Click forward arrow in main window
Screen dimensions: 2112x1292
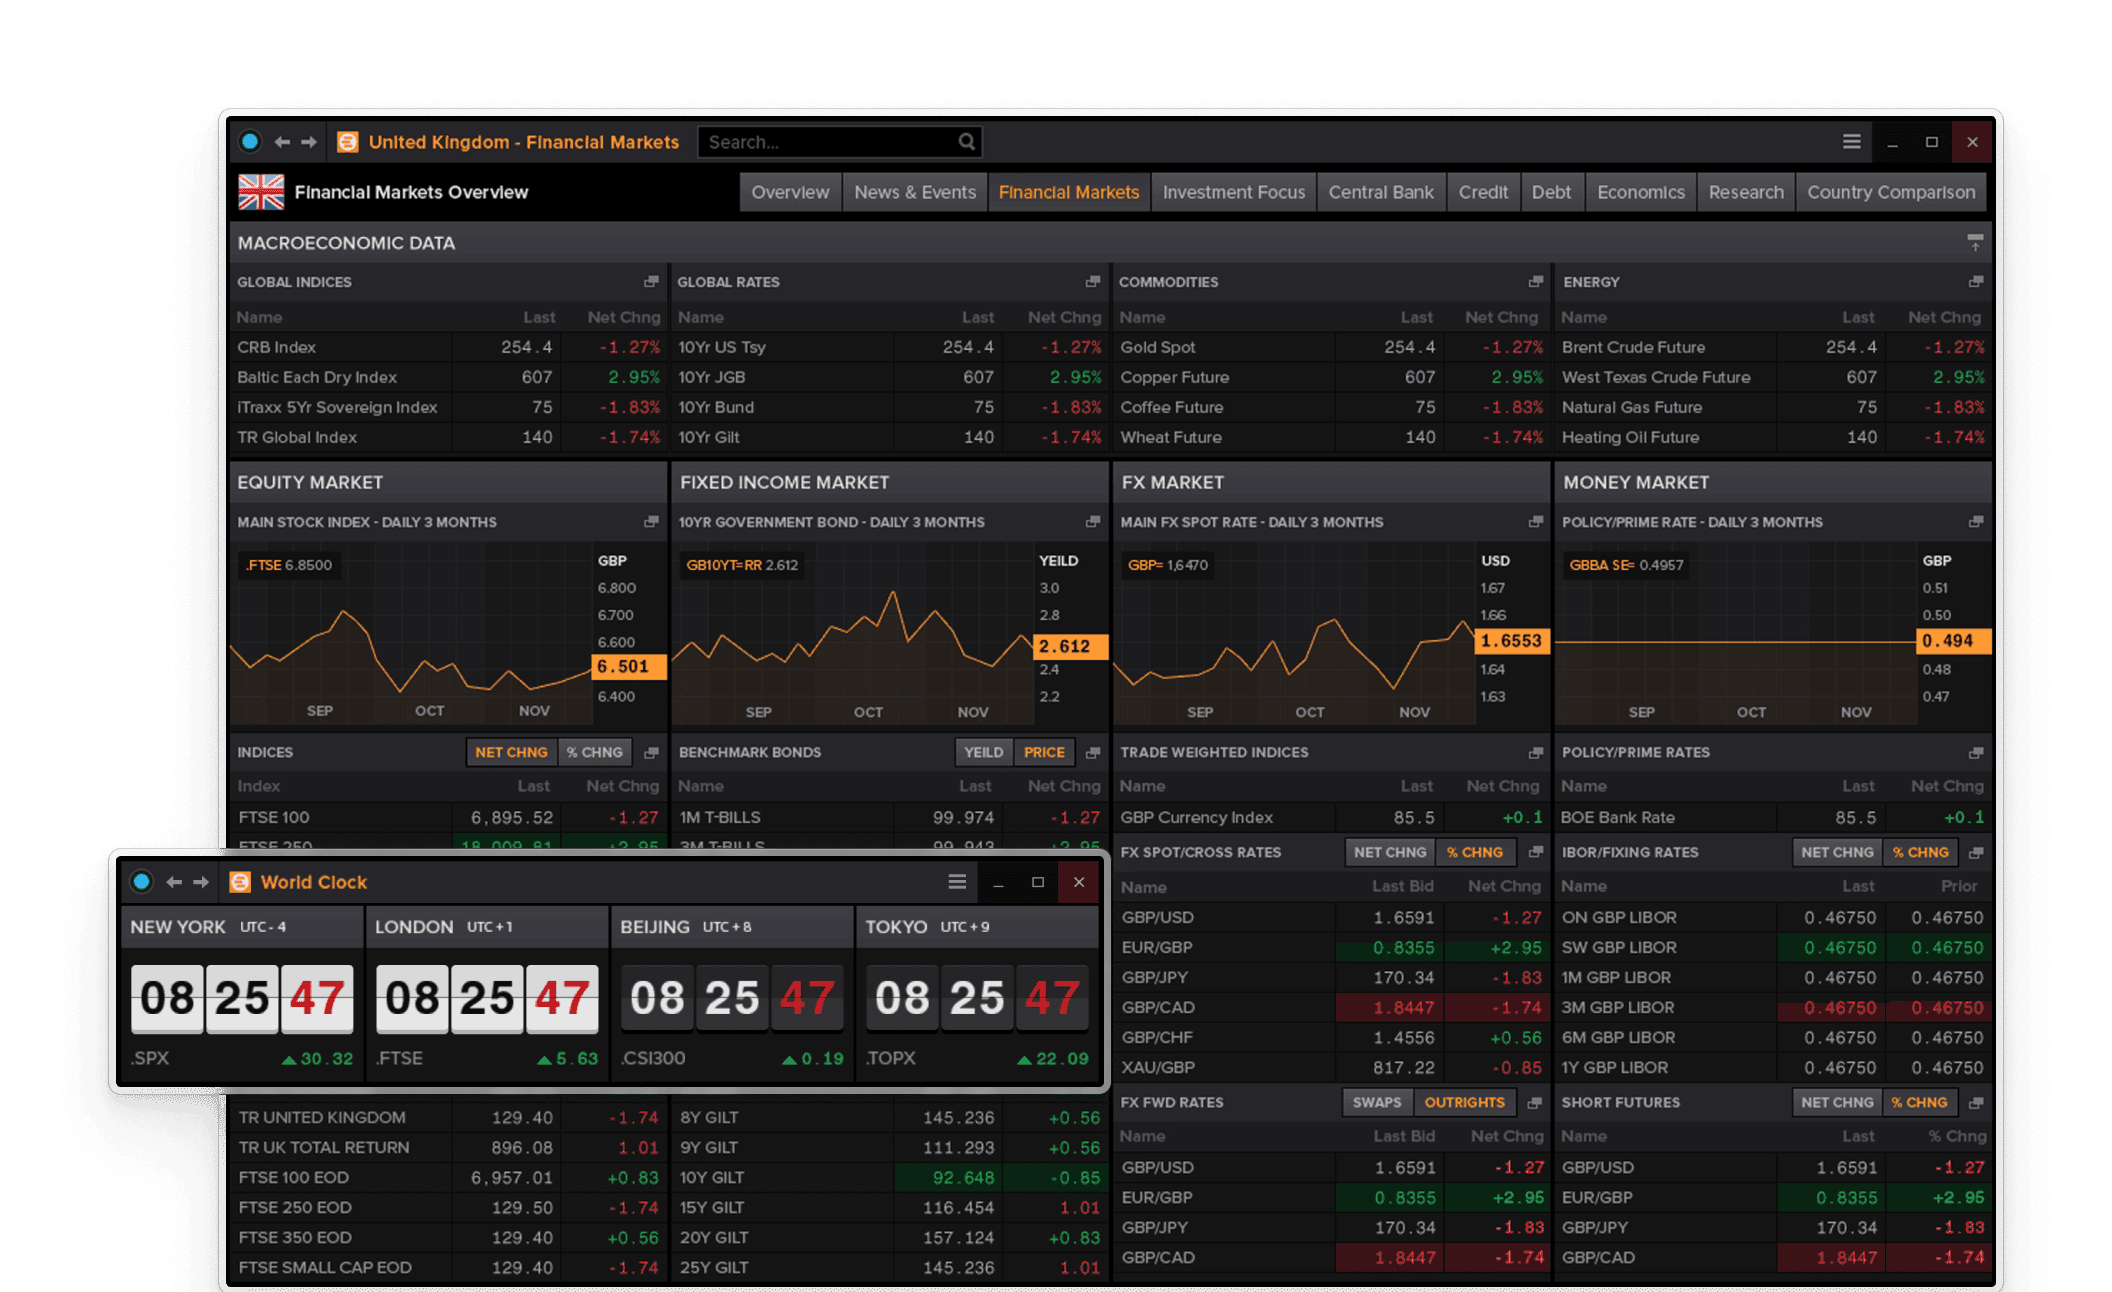click(x=309, y=142)
